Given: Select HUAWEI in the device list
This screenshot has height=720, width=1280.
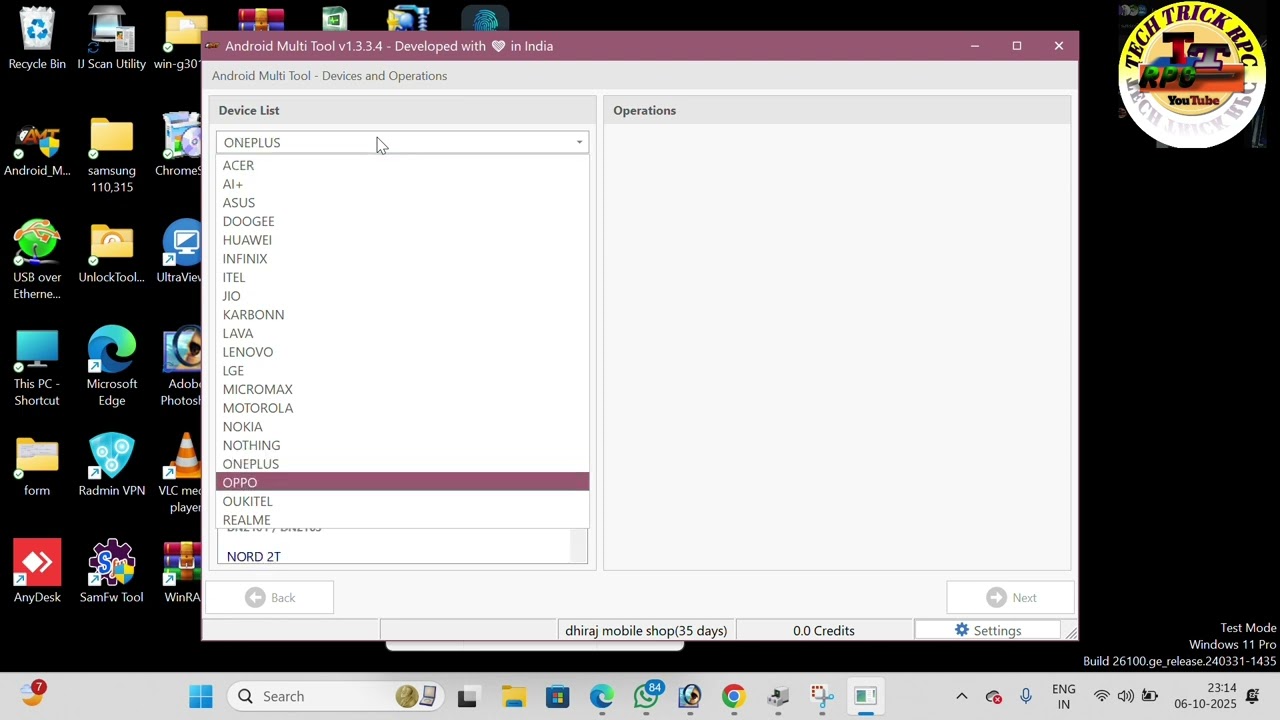Looking at the screenshot, I should 402,240.
